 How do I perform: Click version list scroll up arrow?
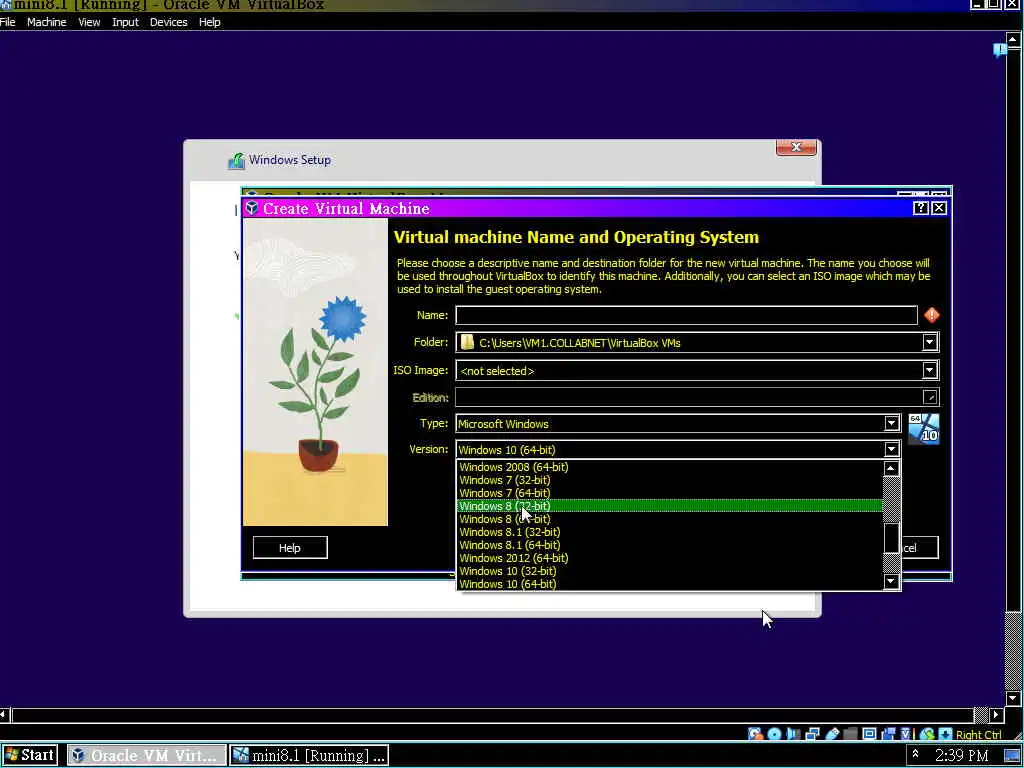tap(891, 468)
